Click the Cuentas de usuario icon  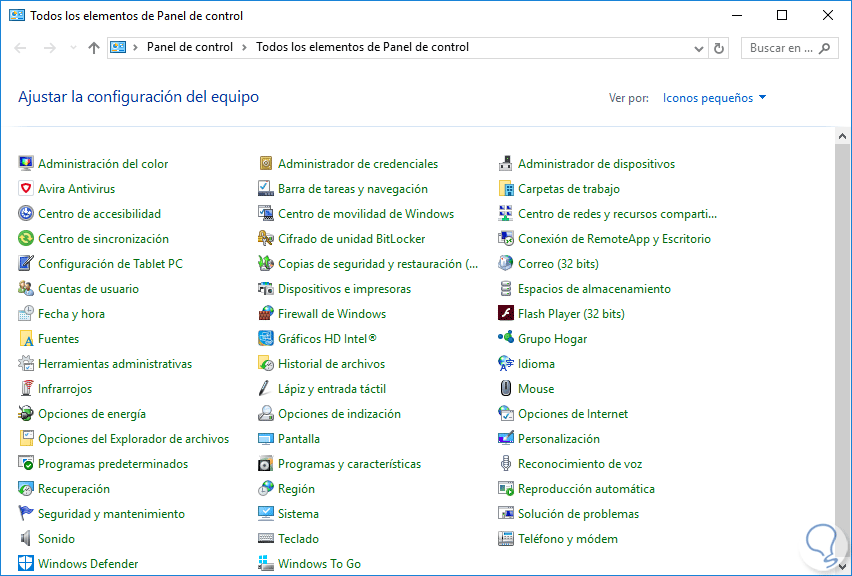coord(26,289)
